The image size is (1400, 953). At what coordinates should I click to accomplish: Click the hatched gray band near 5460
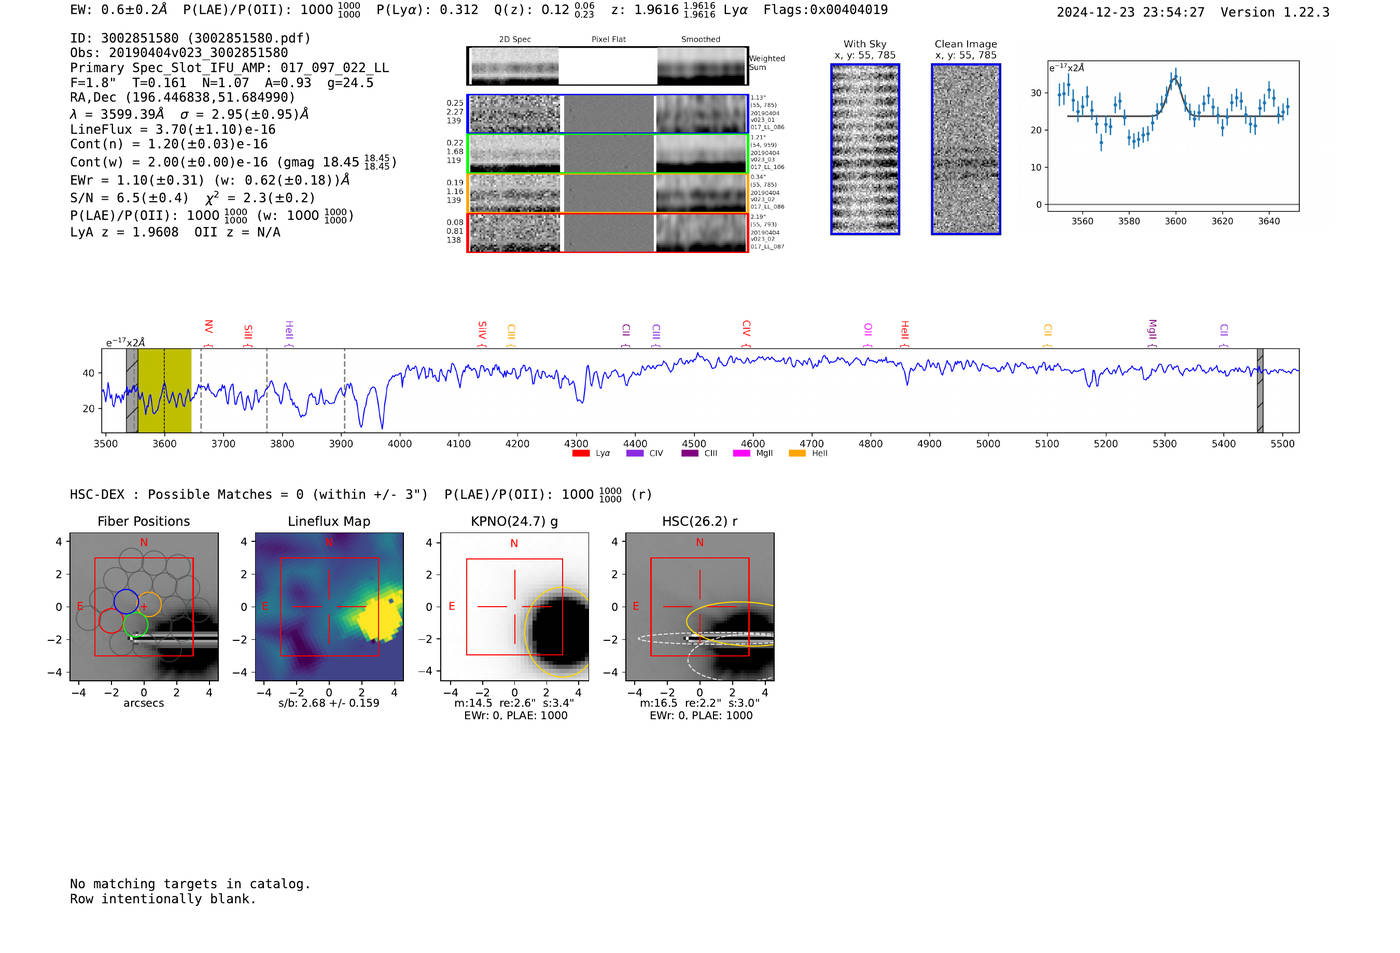pos(1260,391)
